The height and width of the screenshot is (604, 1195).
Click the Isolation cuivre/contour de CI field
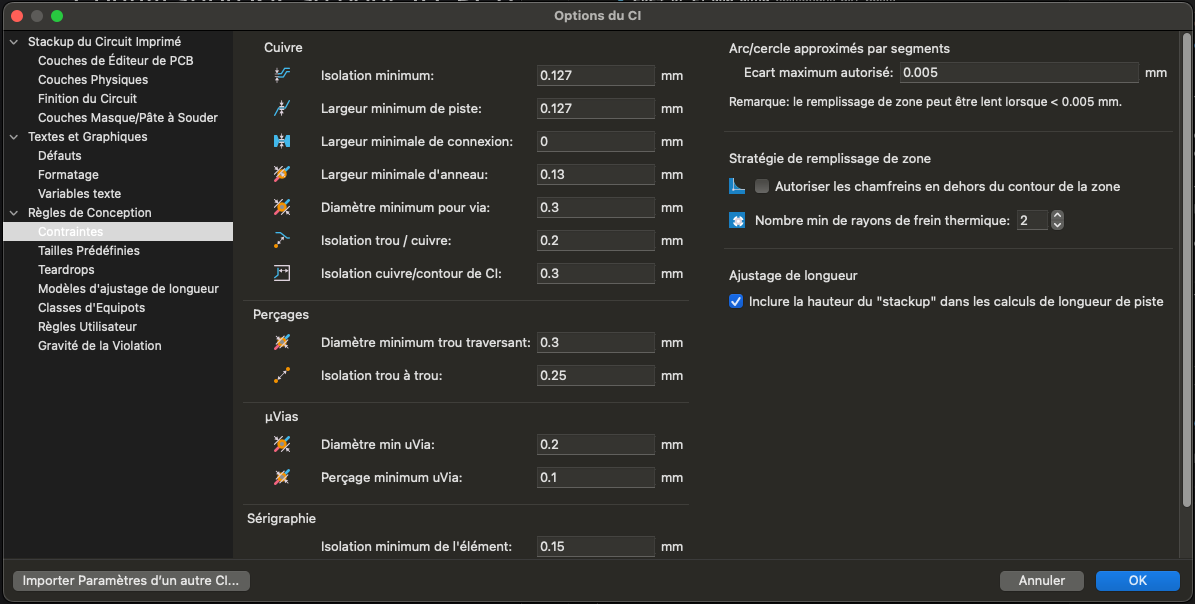point(595,273)
